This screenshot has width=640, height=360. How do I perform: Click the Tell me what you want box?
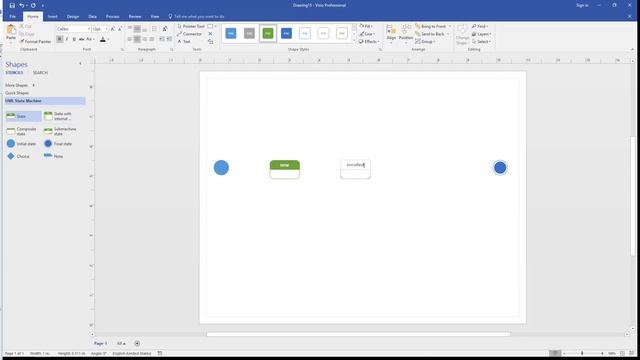[x=196, y=17]
